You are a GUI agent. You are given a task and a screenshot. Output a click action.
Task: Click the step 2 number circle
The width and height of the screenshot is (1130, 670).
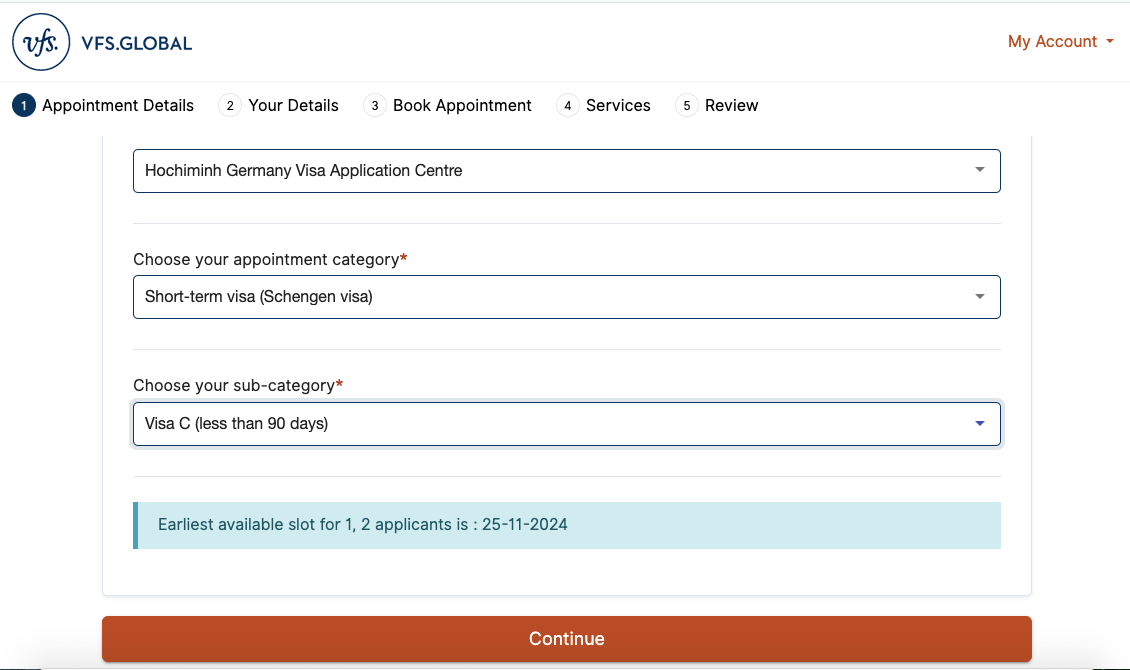(x=230, y=105)
